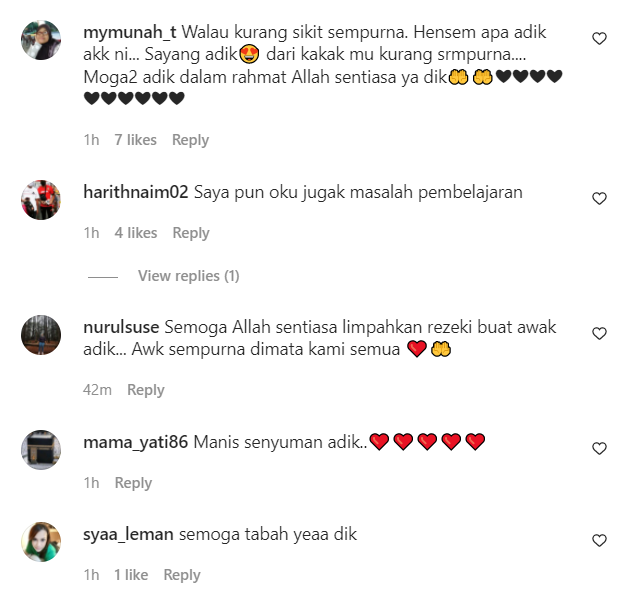The image size is (623, 599).
Task: Heart the mama_yati86 comment
Action: tap(599, 448)
